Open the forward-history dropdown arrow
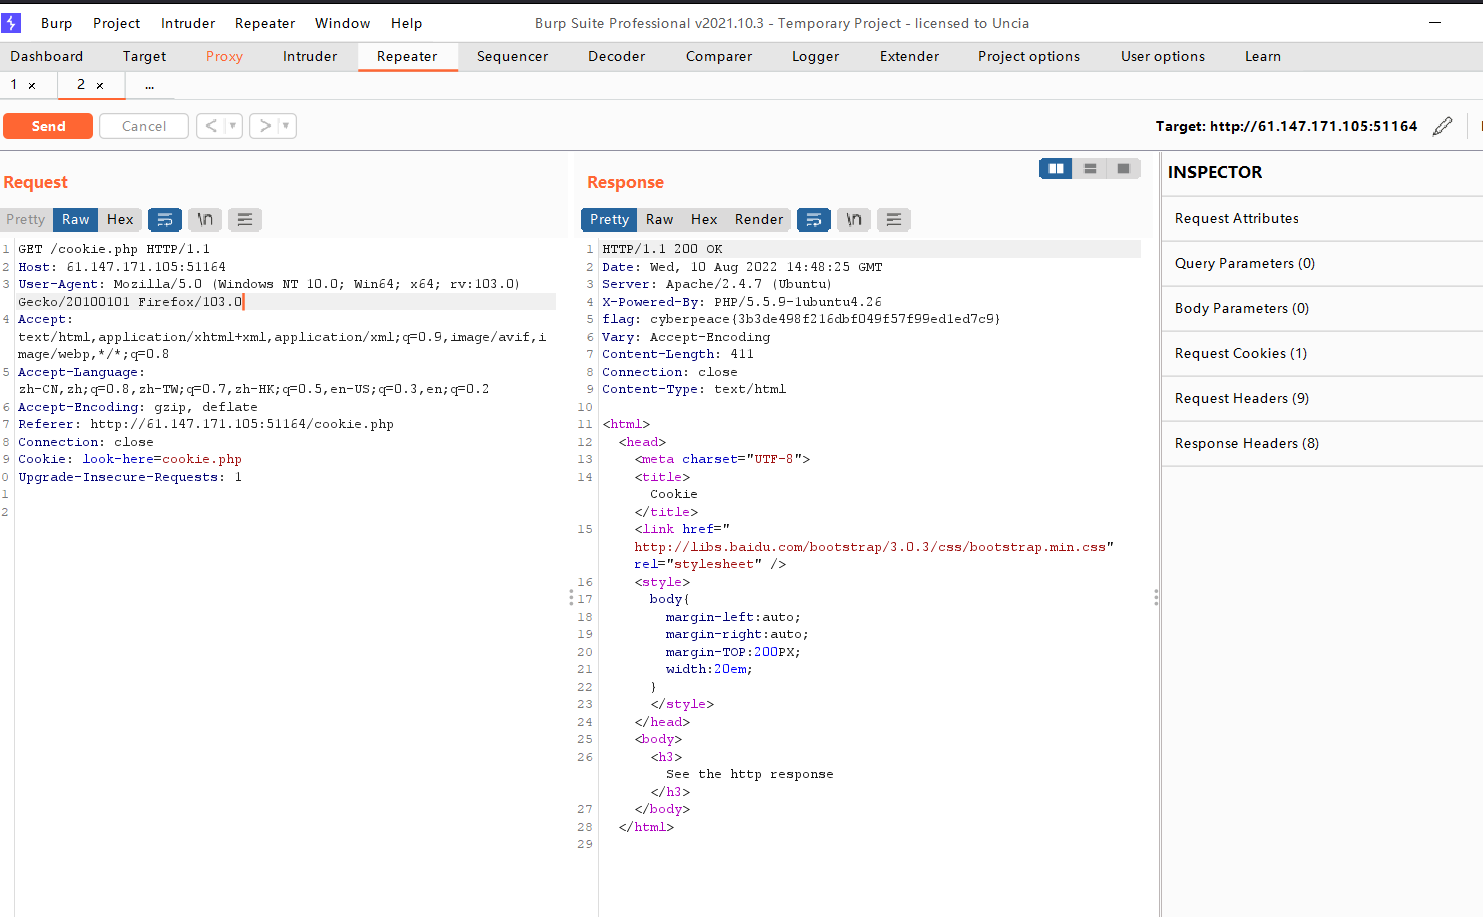Screen dimensions: 1483x917 point(286,126)
